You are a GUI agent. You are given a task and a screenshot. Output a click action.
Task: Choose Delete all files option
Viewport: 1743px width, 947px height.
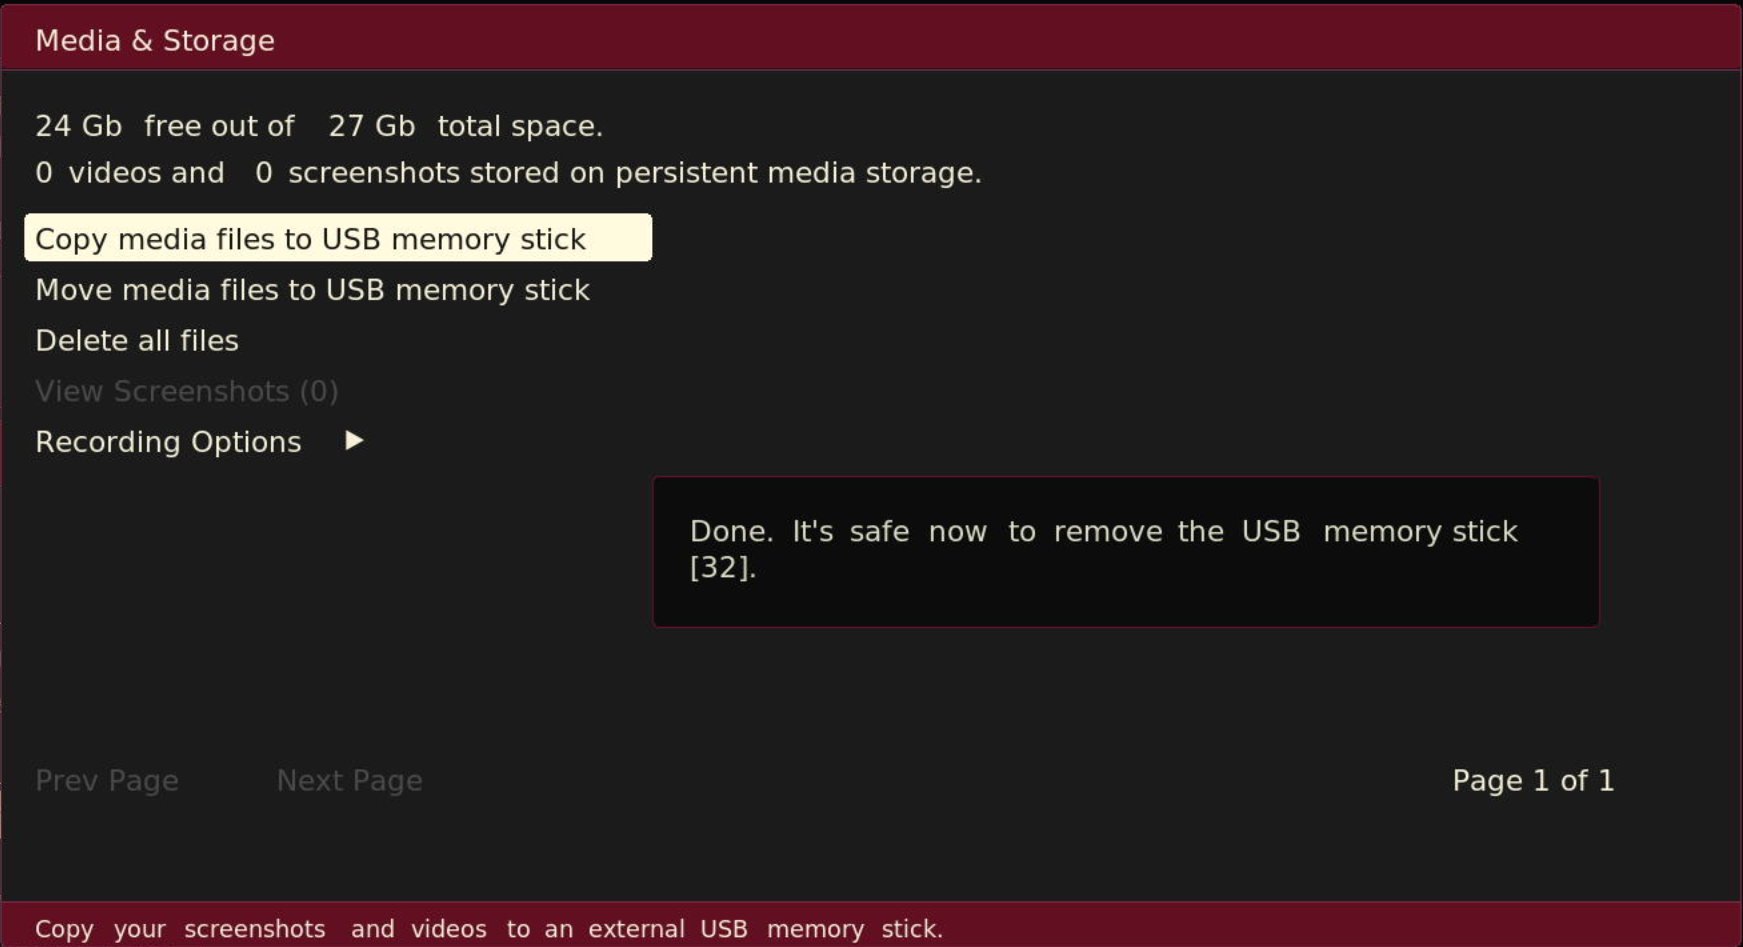coord(136,340)
